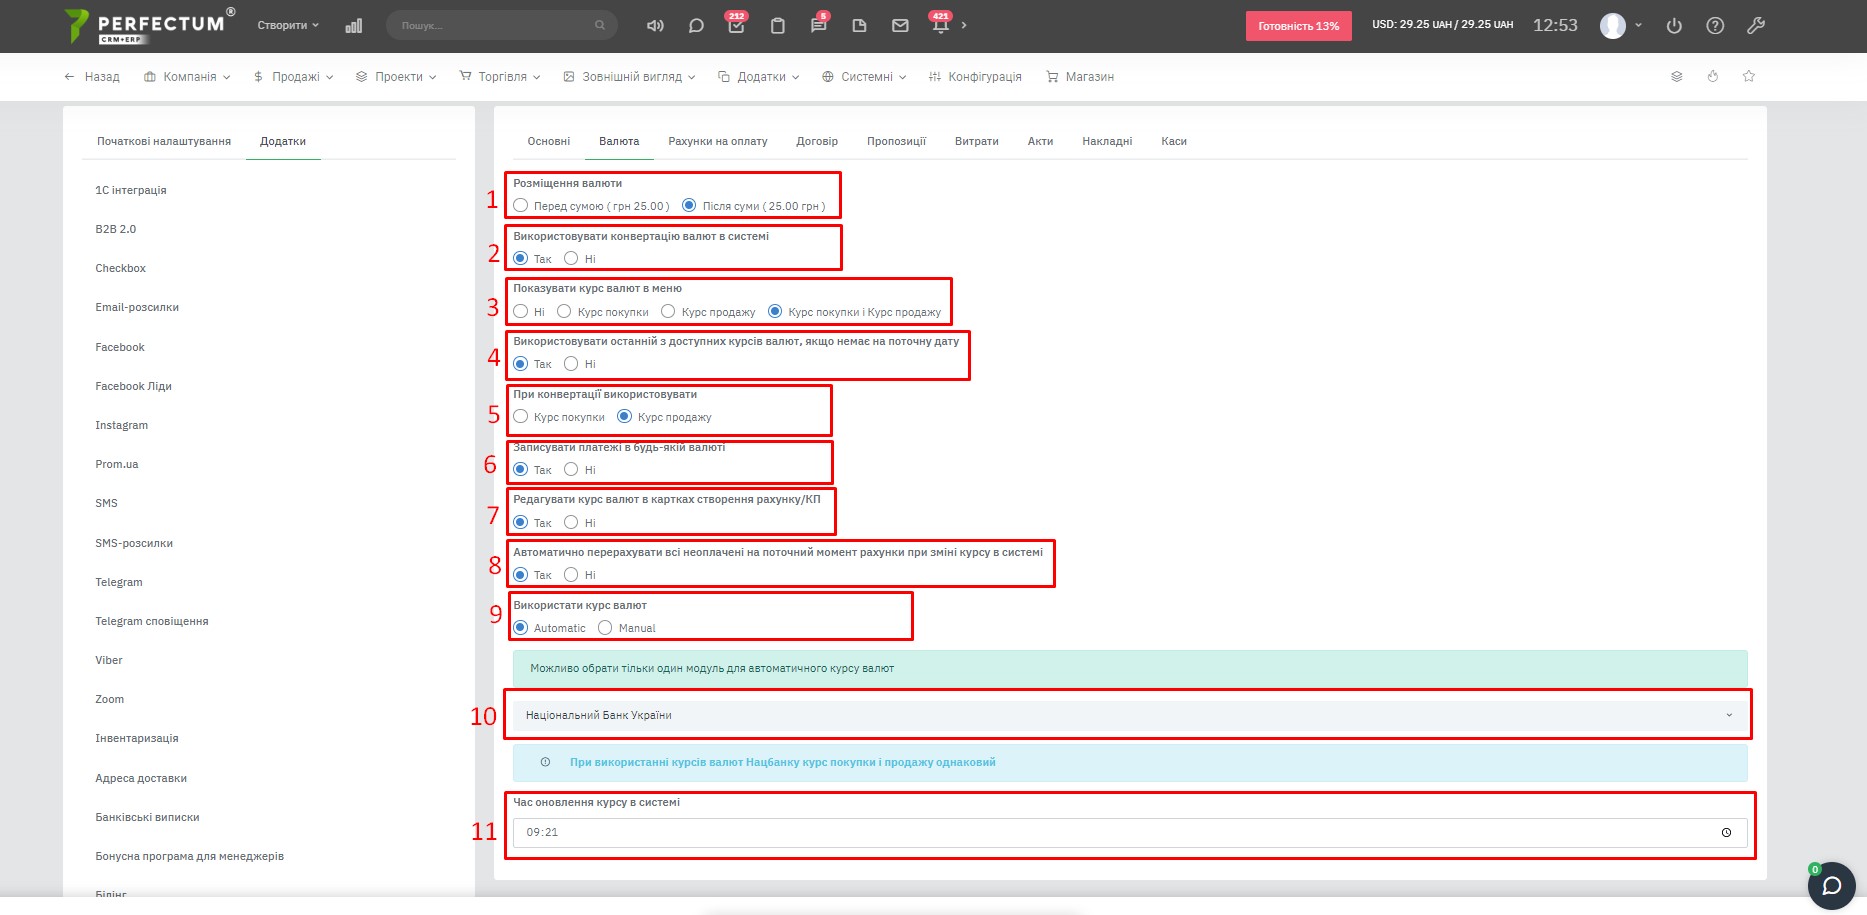Click the megaphone announcements icon
Image resolution: width=1867 pixels, height=915 pixels.
[655, 26]
